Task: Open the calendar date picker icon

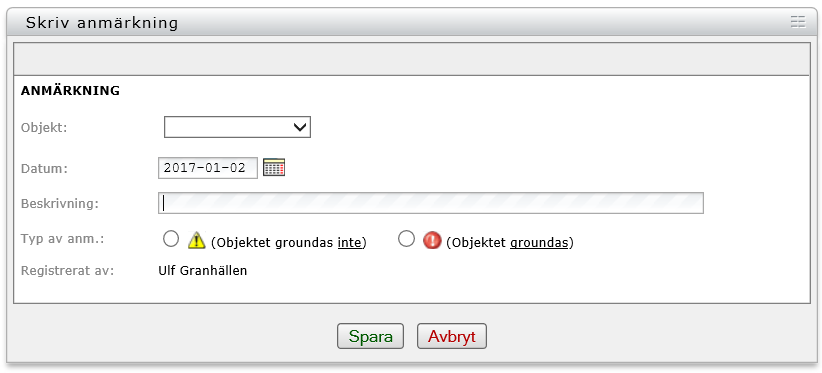Action: point(274,167)
